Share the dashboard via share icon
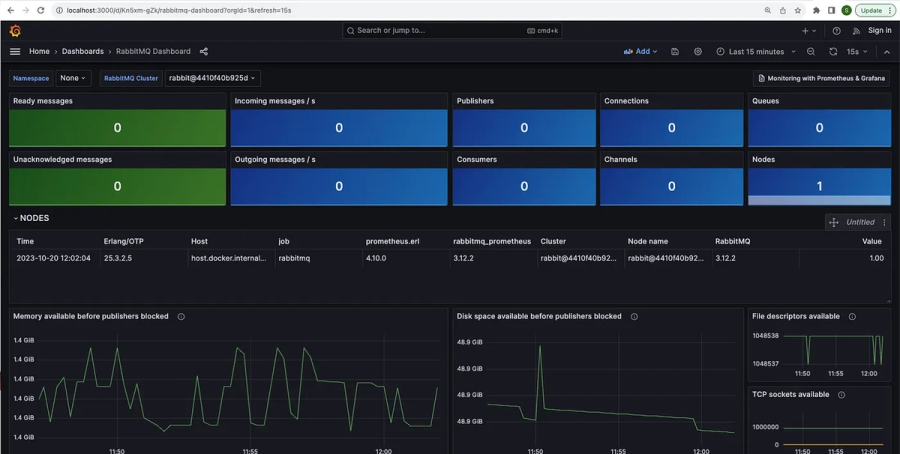Screen dimensions: 900x454 point(204,52)
